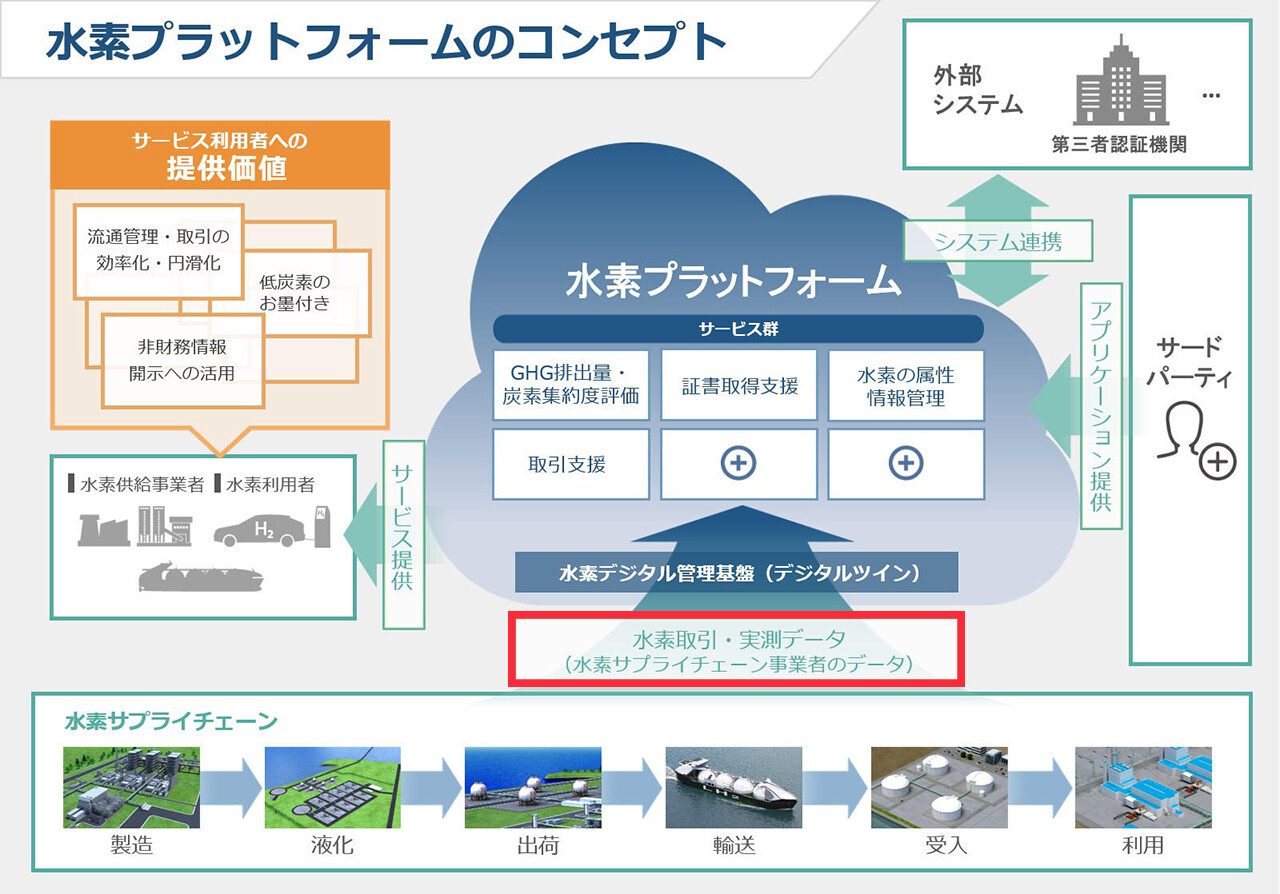This screenshot has height=894, width=1280.
Task: Click the GHG排出量・炭素集約度評価 service box
Action: 571,385
